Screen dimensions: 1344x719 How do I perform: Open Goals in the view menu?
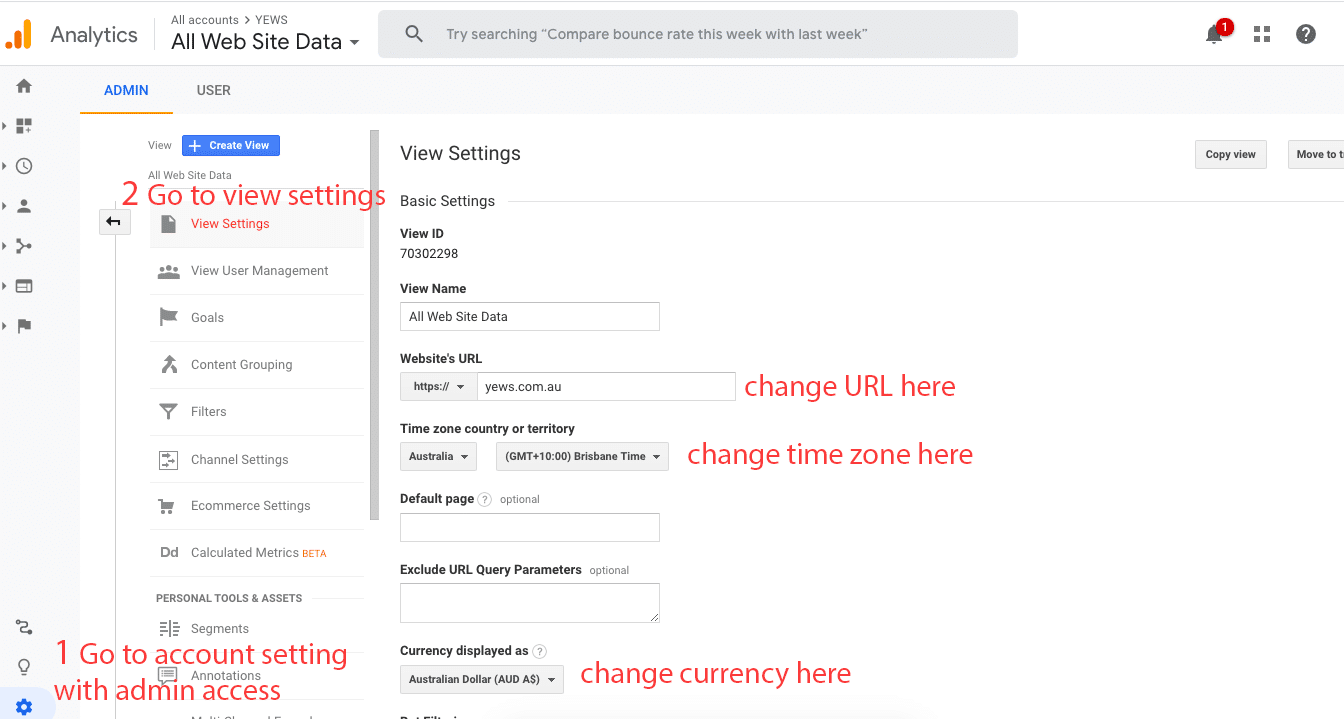click(x=207, y=317)
